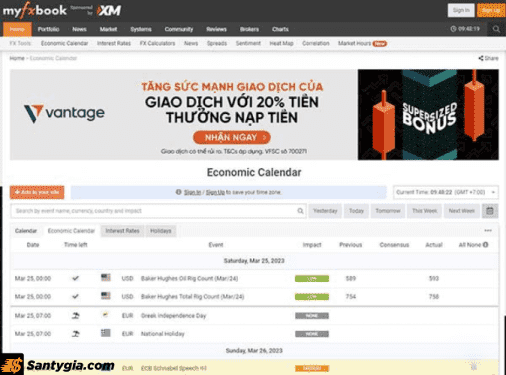506x375 pixels.
Task: Open the calendar date picker icon
Action: click(x=490, y=211)
